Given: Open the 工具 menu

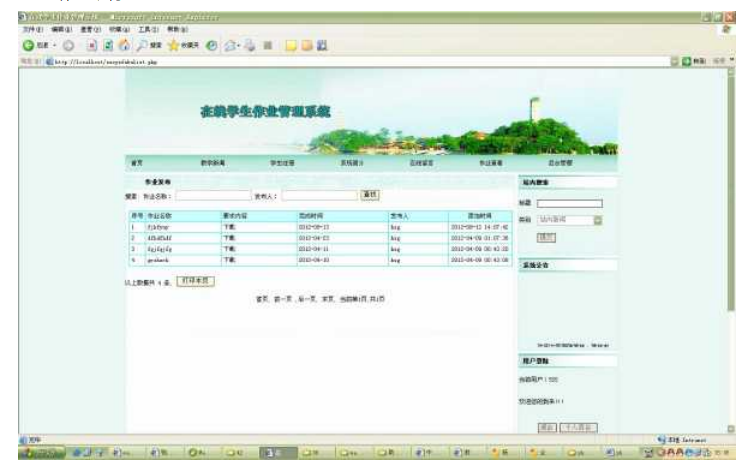Looking at the screenshot, I should point(148,29).
